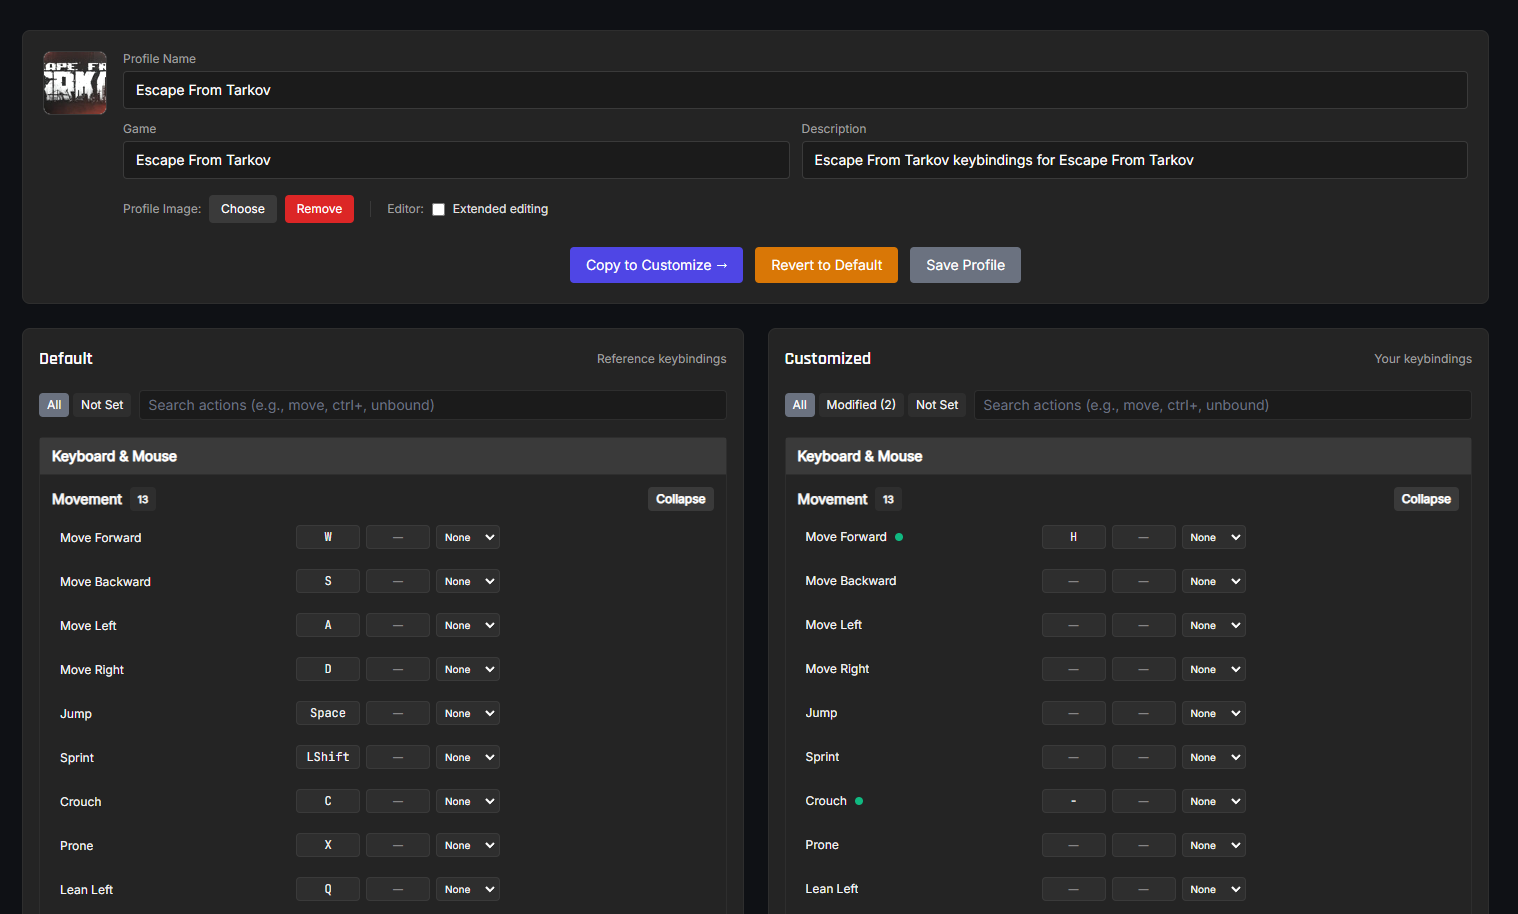Enable the Extended editing checkbox
Image resolution: width=1518 pixels, height=914 pixels.
point(438,209)
